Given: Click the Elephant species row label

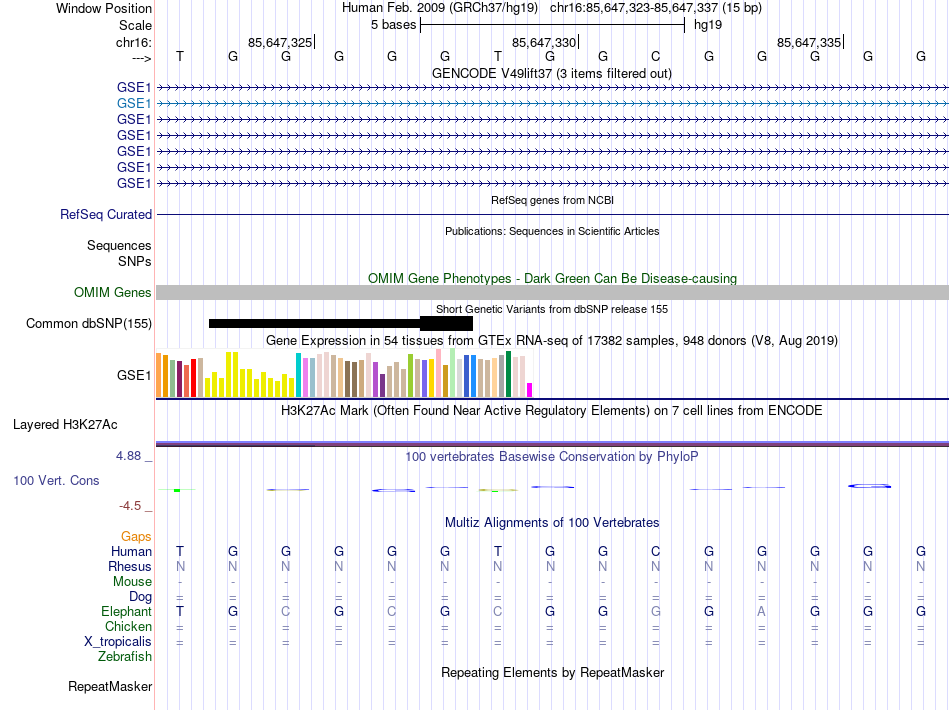Looking at the screenshot, I should (126, 611).
